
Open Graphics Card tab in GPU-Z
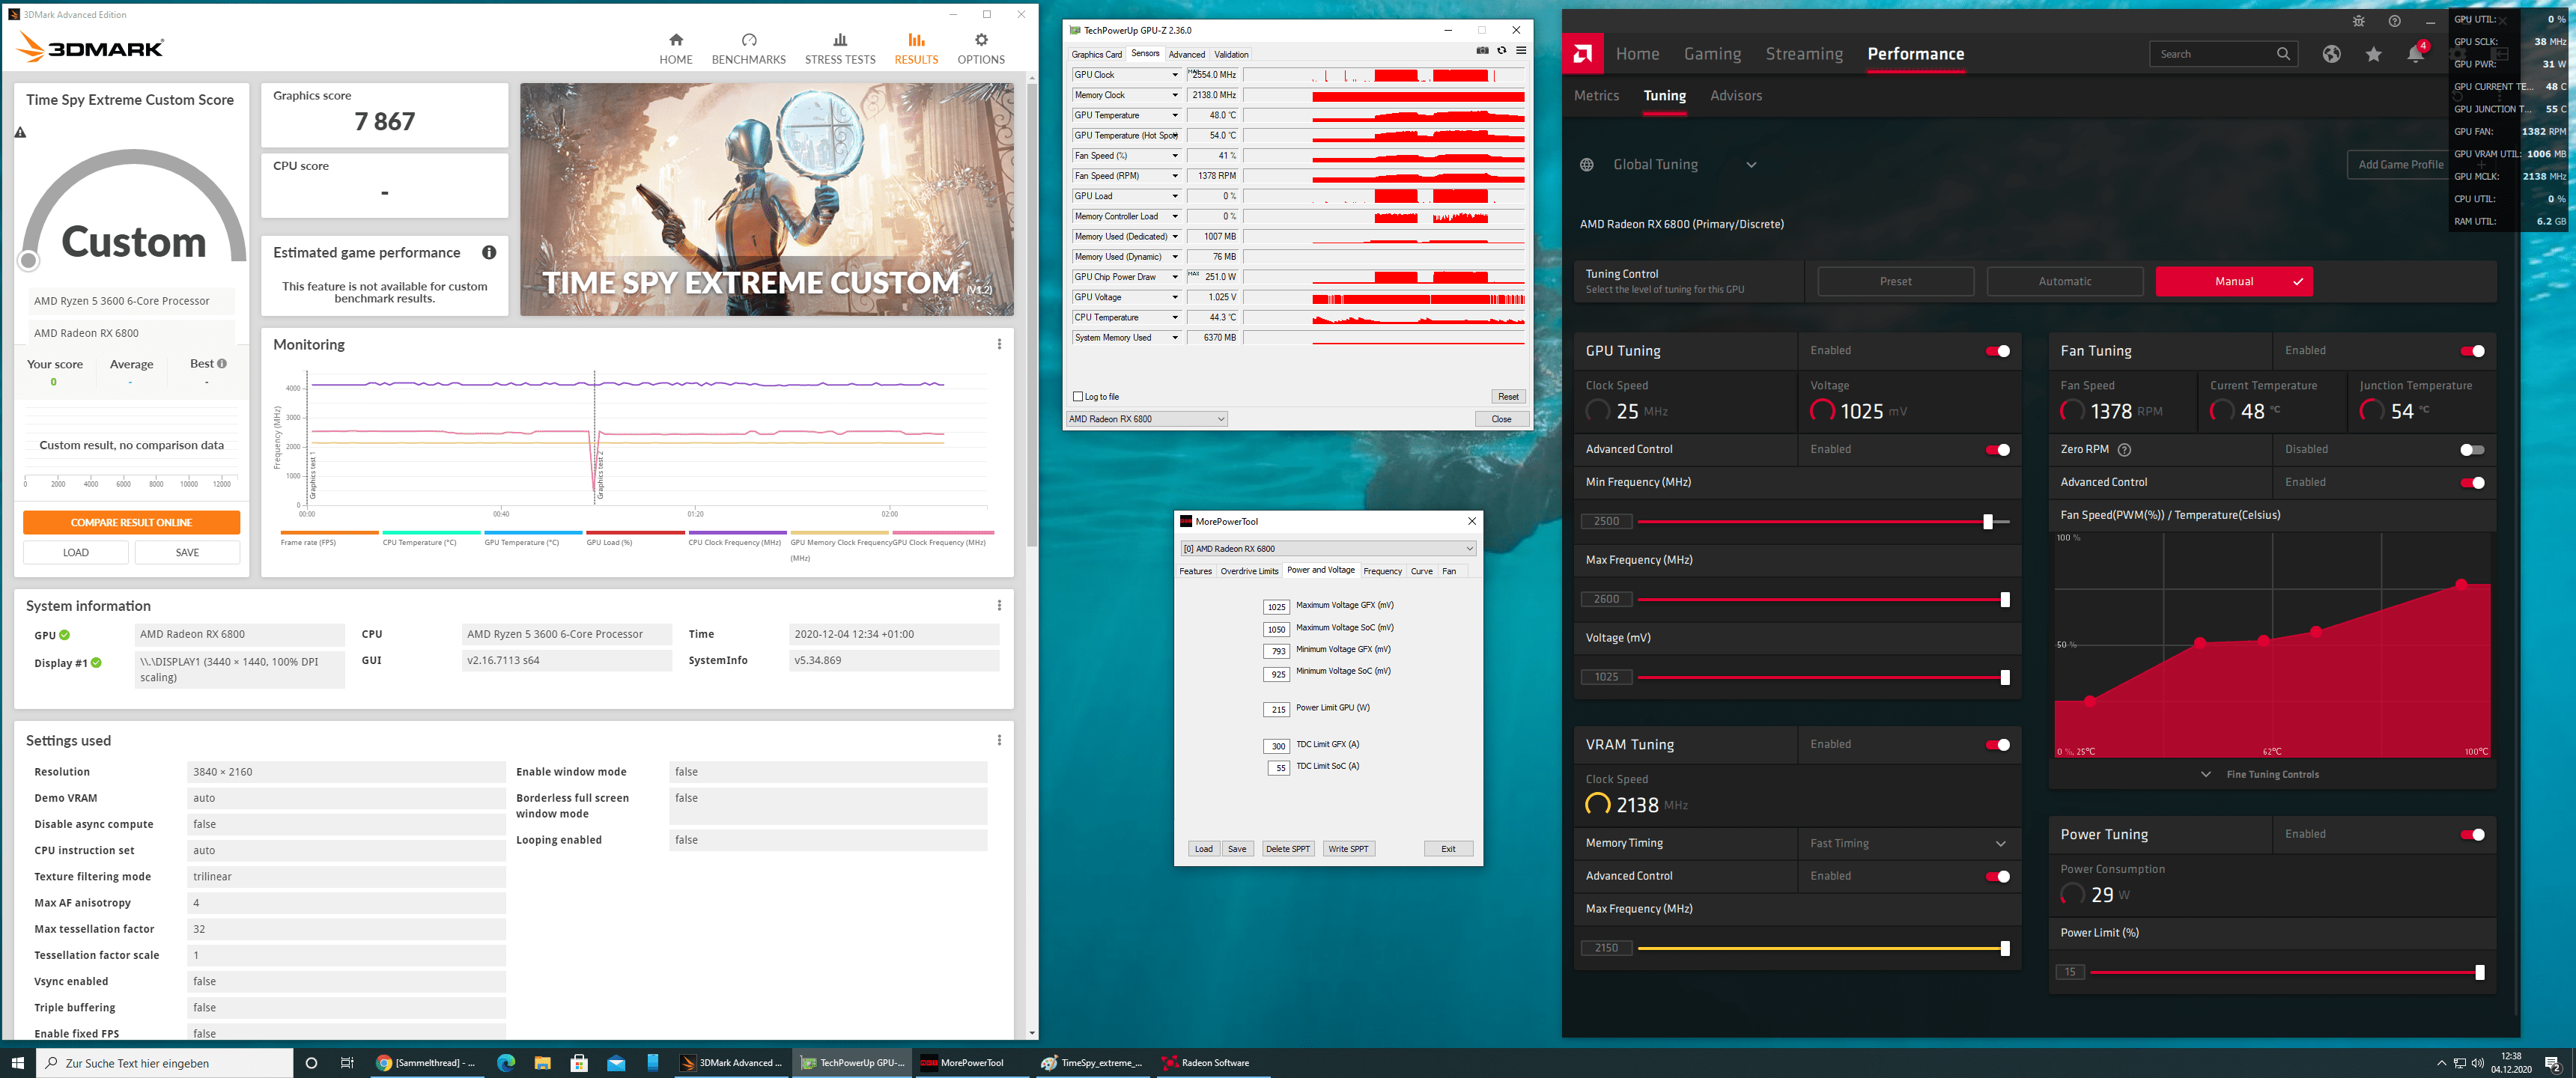tap(1096, 55)
